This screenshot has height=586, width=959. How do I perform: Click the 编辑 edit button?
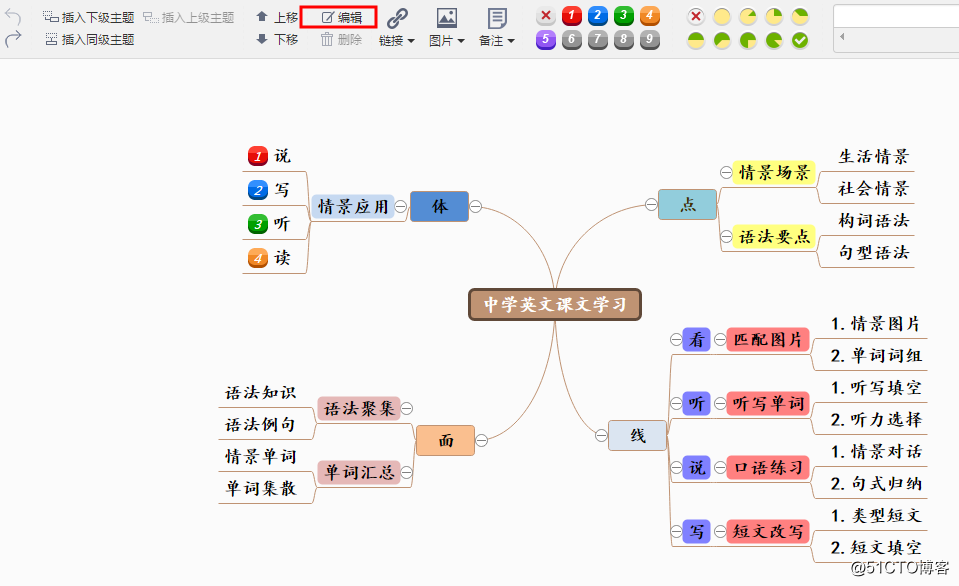pos(341,18)
